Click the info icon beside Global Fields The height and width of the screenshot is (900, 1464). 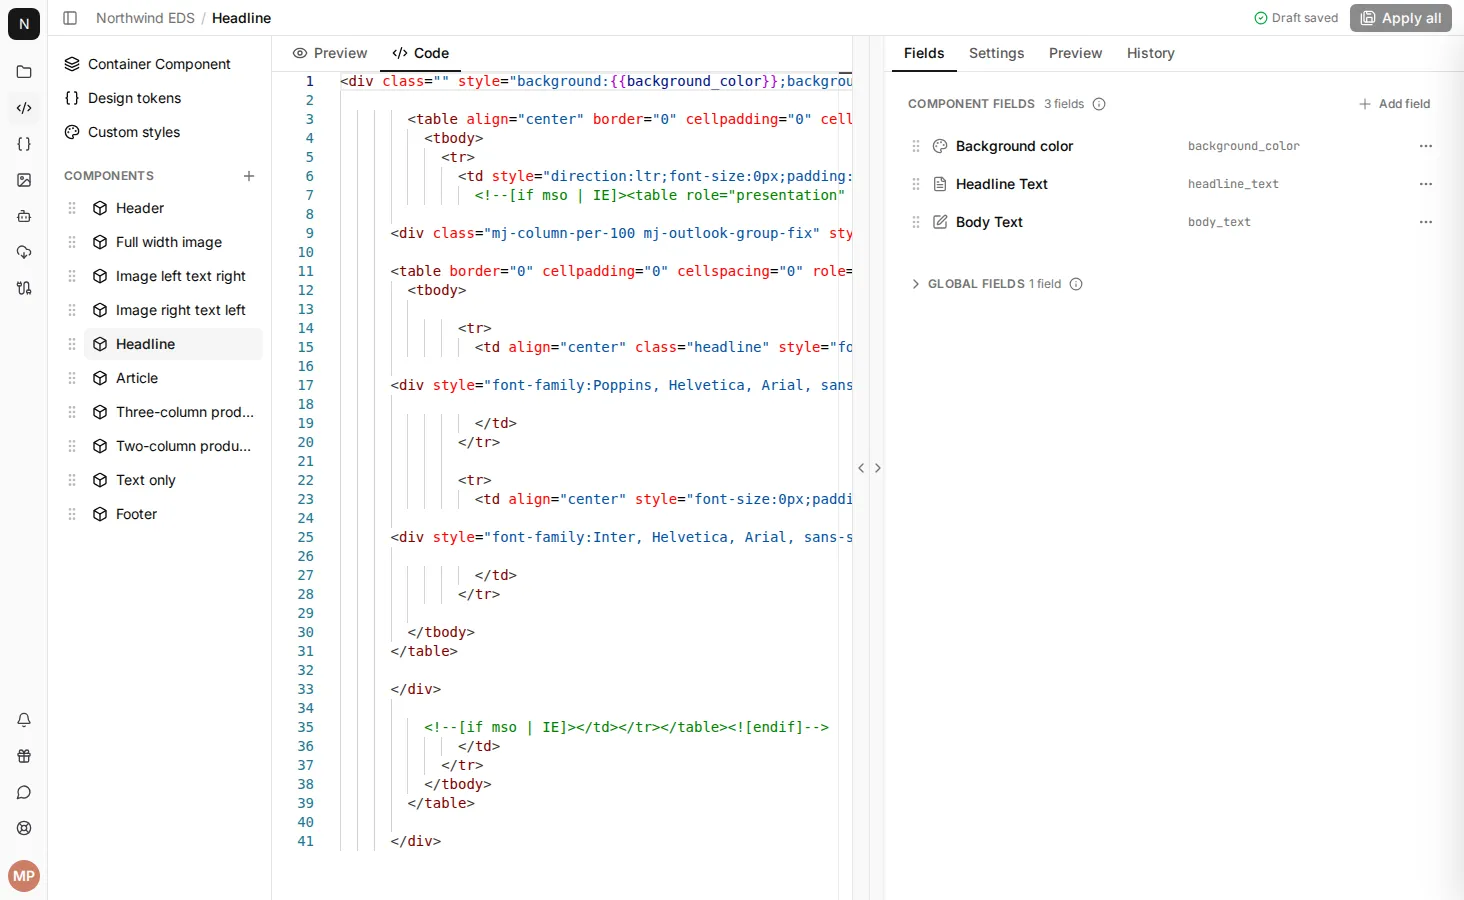[1076, 284]
